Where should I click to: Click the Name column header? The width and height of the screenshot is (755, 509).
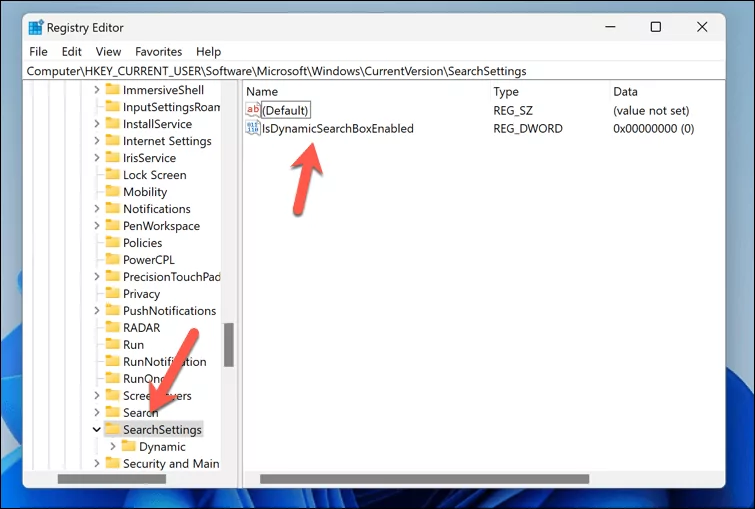click(367, 91)
